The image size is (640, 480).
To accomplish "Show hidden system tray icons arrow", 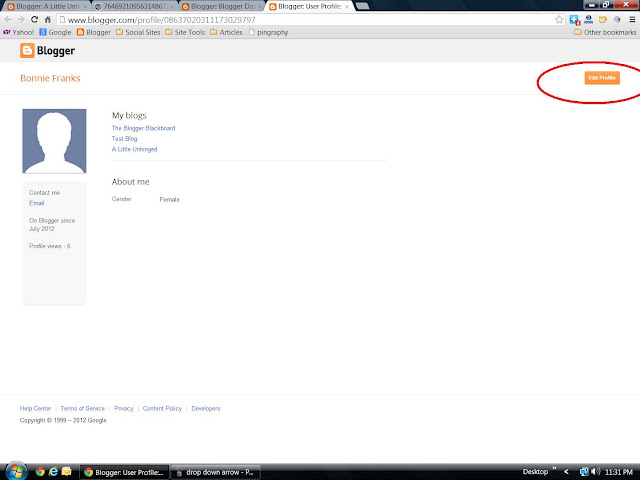I will (566, 472).
